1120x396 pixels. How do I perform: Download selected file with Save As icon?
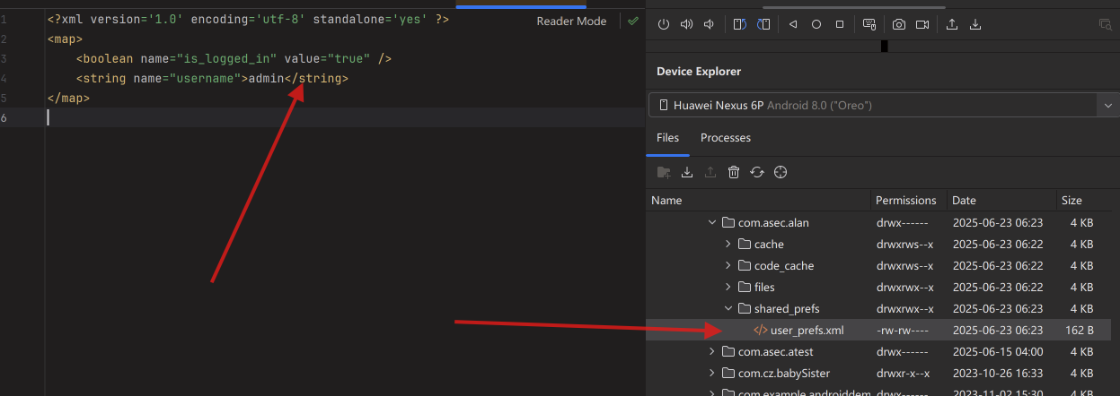[687, 172]
